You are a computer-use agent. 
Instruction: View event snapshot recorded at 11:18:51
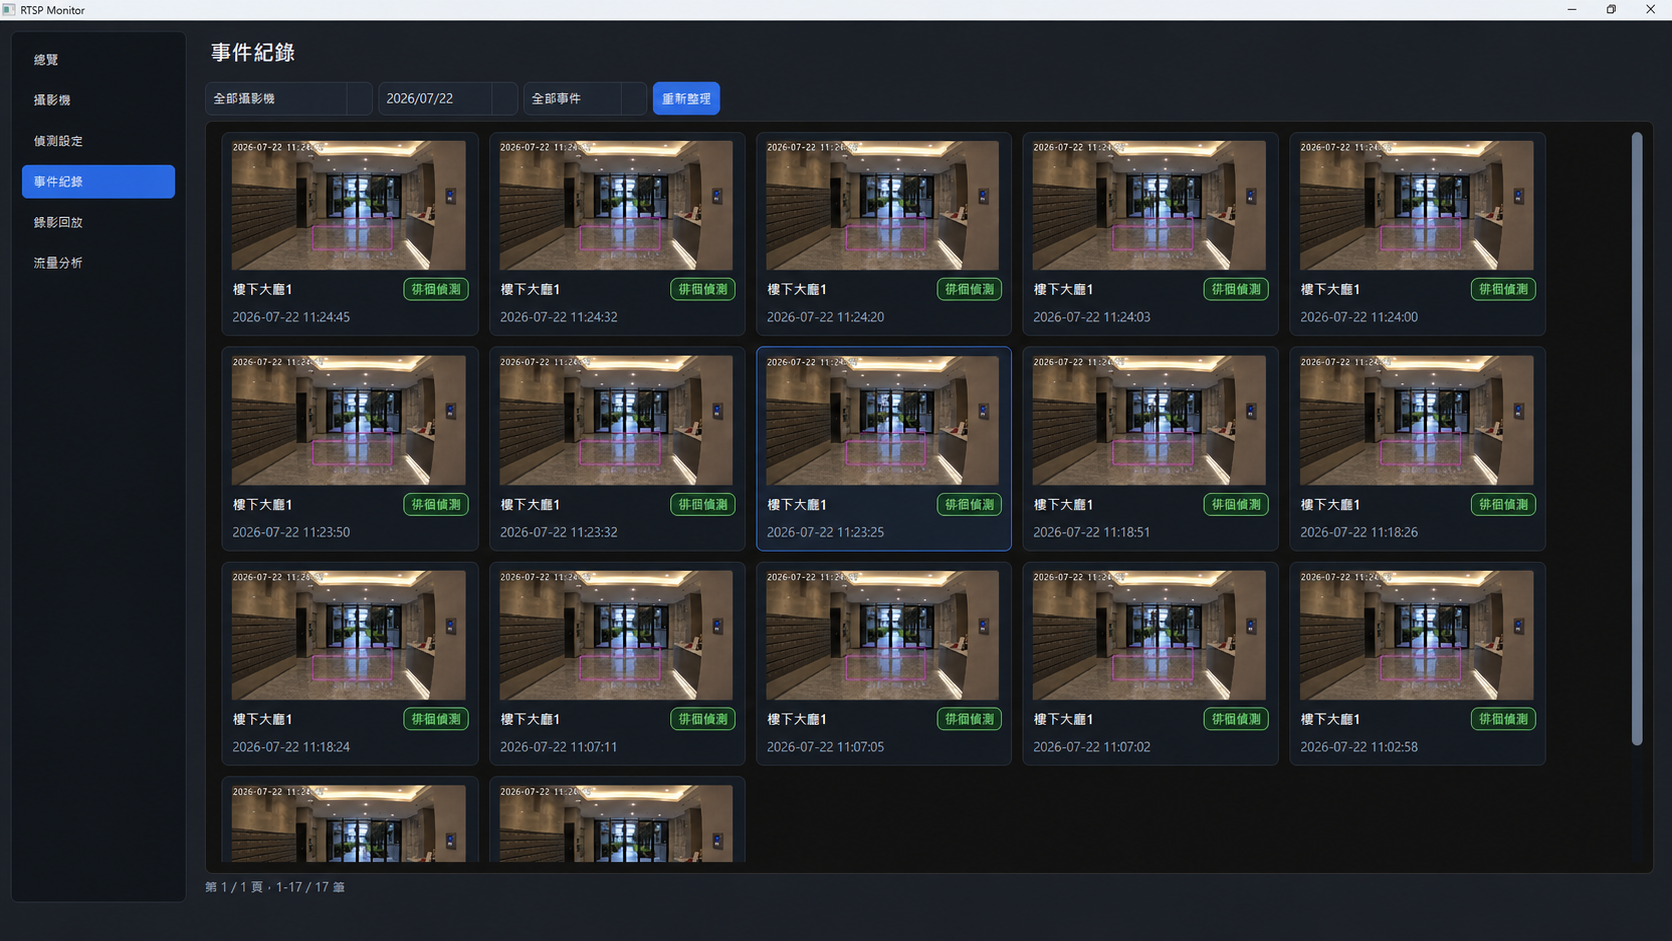click(1149, 420)
